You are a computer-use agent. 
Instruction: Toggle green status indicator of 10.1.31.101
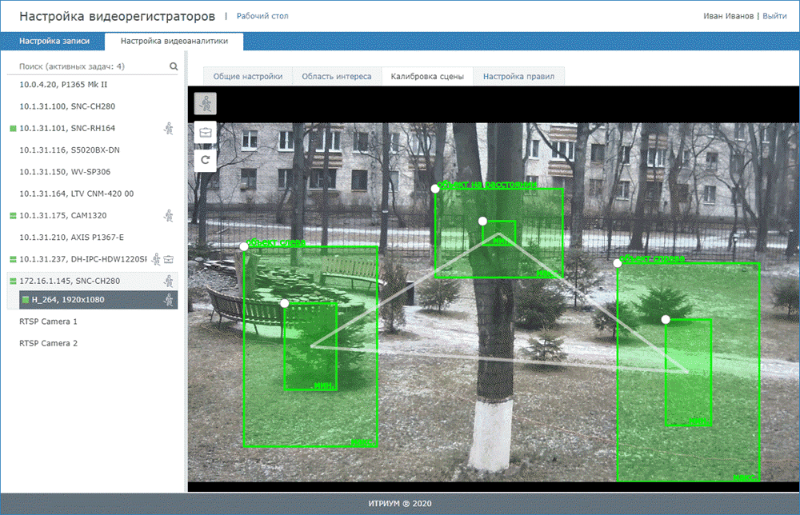pos(13,128)
